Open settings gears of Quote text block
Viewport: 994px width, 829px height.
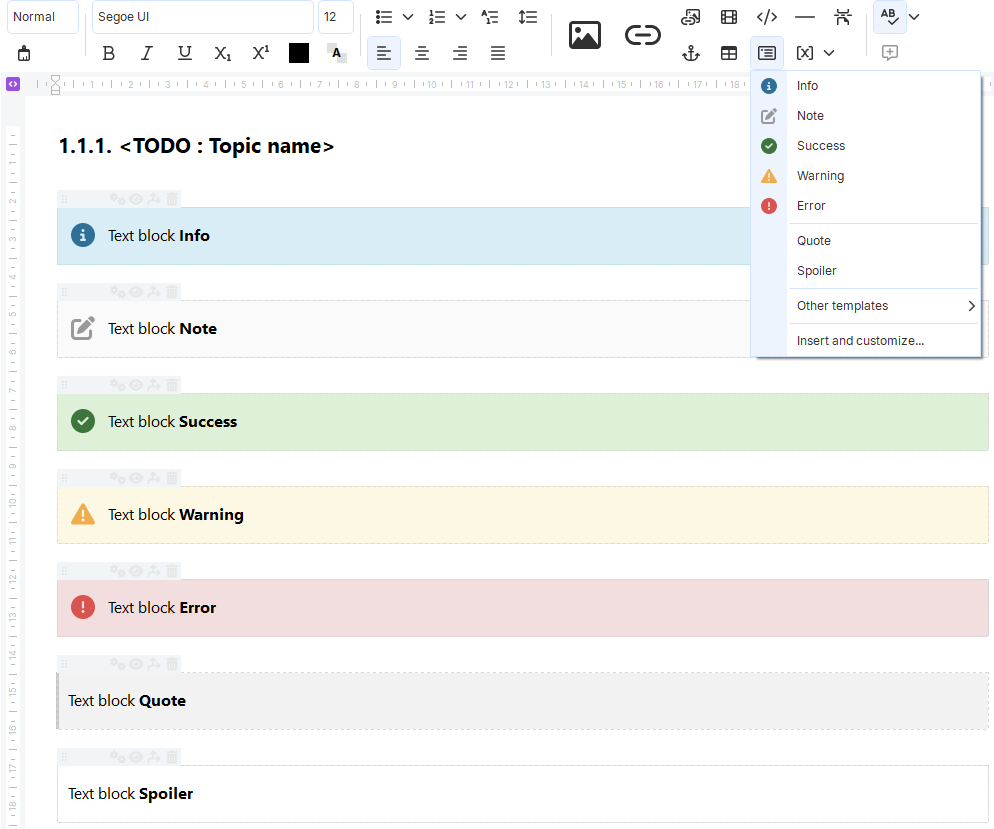[117, 664]
